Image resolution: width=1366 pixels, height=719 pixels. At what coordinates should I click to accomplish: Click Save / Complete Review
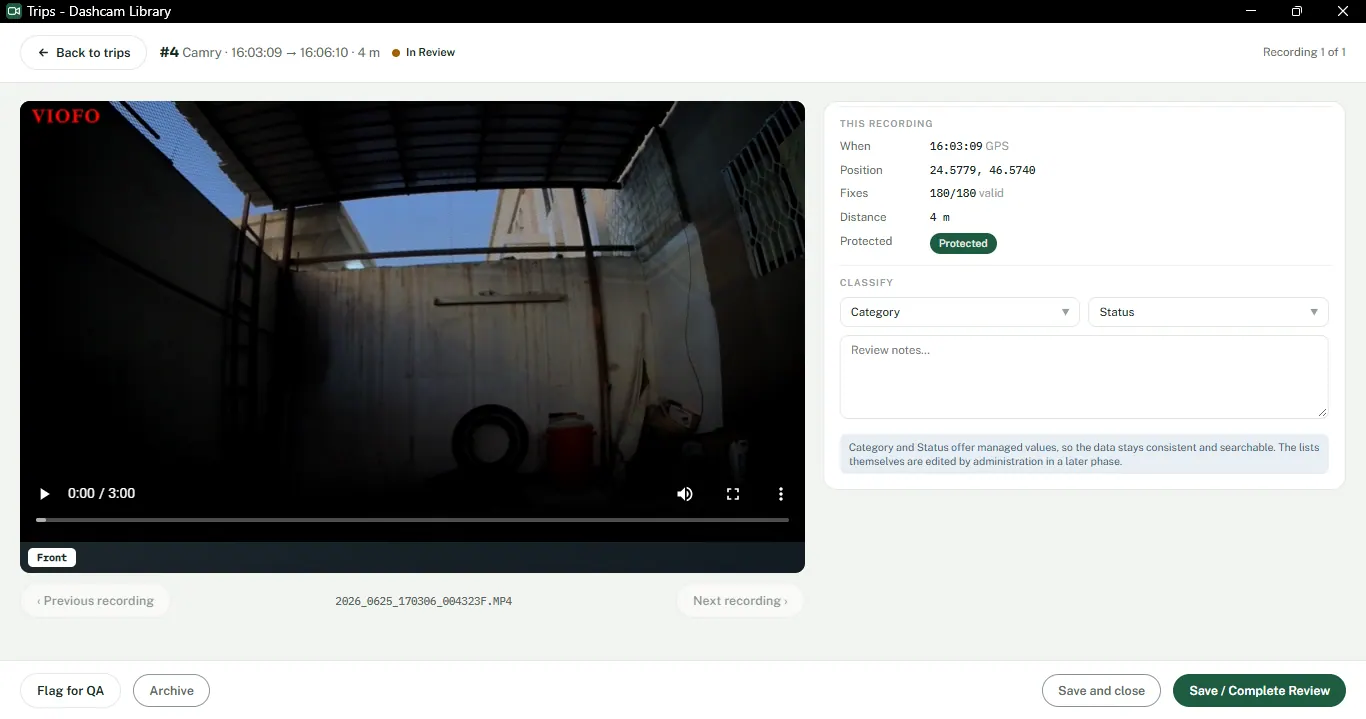1259,691
